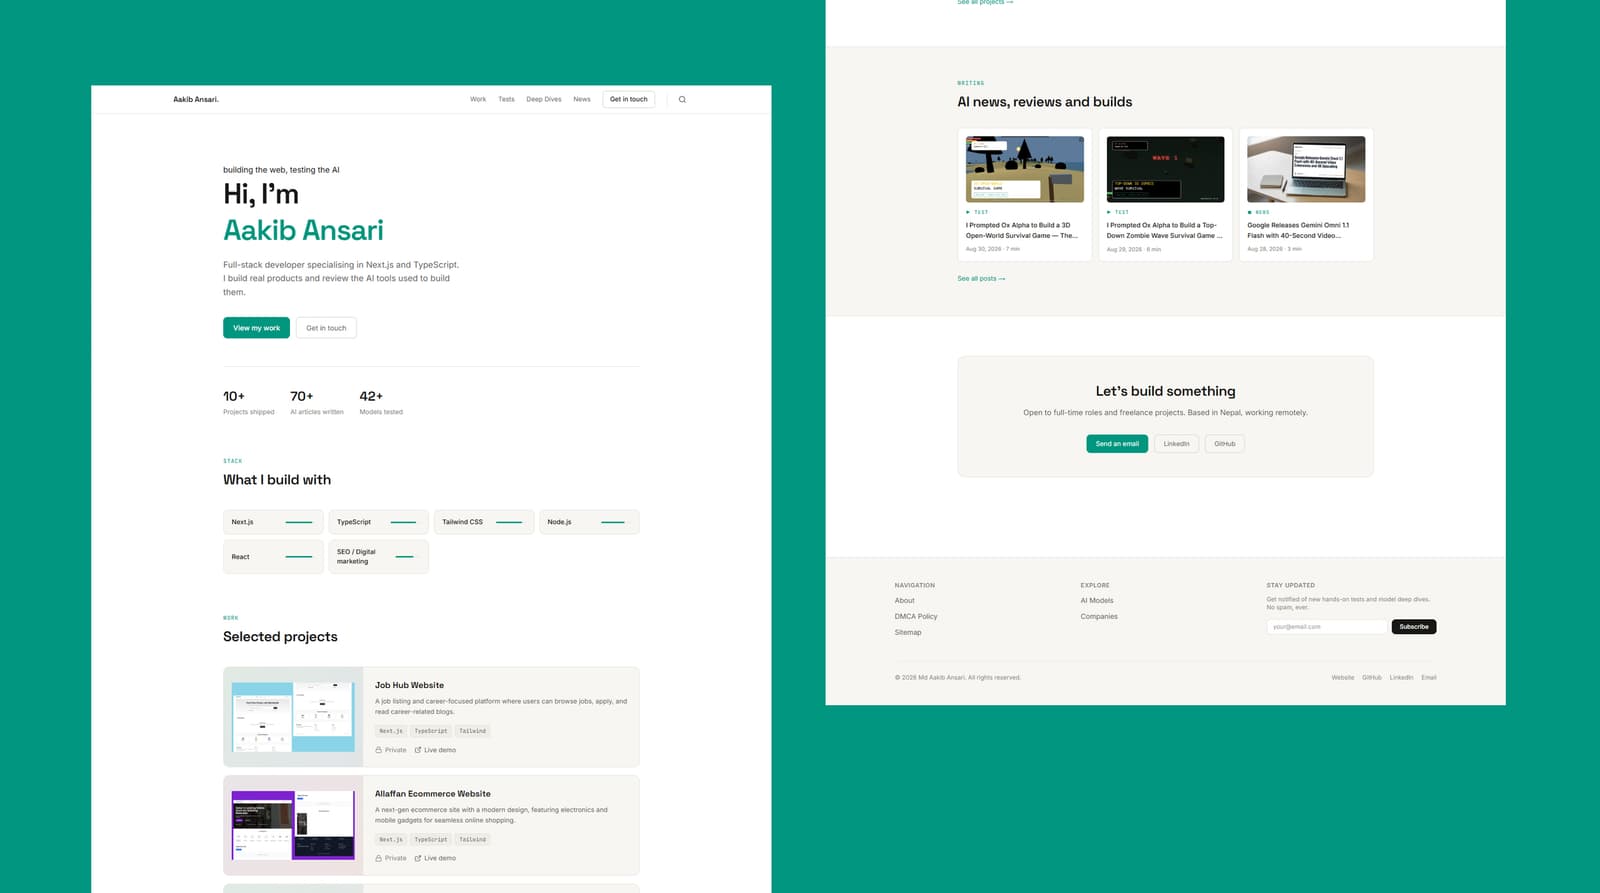Open the AI Models footer link
Image resolution: width=1600 pixels, height=893 pixels.
click(1097, 601)
